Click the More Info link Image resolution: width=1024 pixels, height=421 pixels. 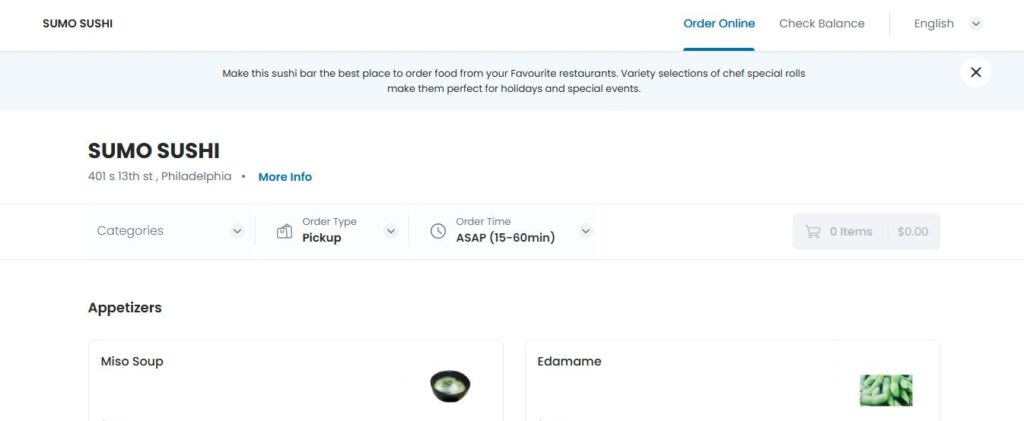[x=285, y=177]
